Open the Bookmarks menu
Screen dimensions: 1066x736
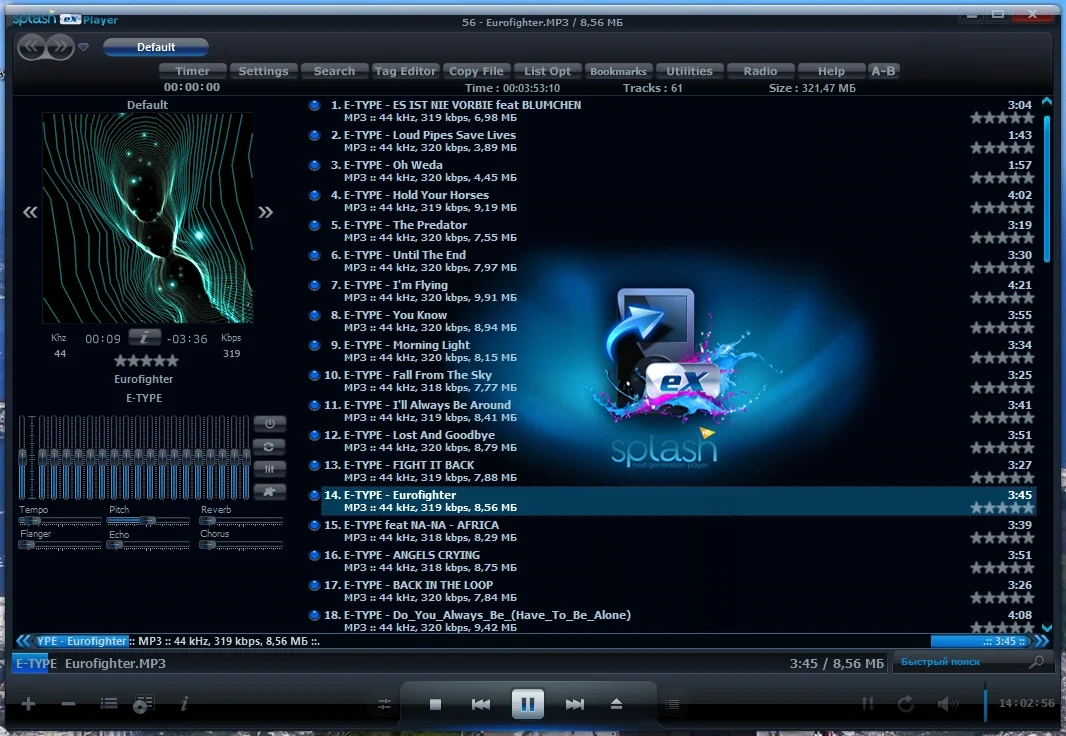coord(618,71)
